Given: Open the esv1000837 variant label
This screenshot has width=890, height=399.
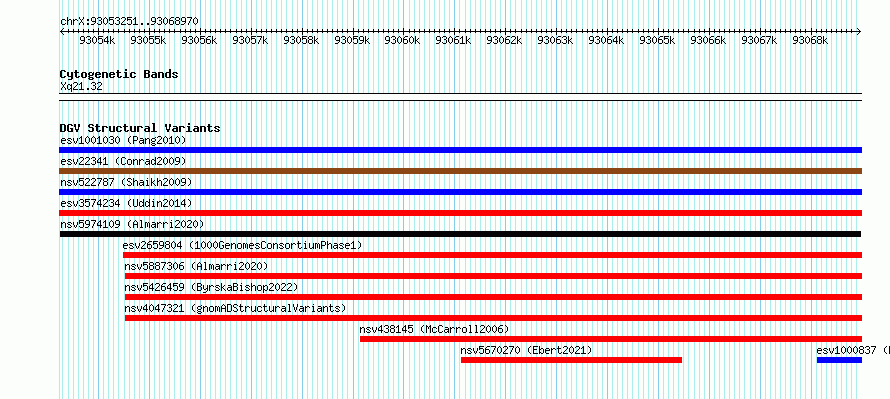Looking at the screenshot, I should point(853,350).
